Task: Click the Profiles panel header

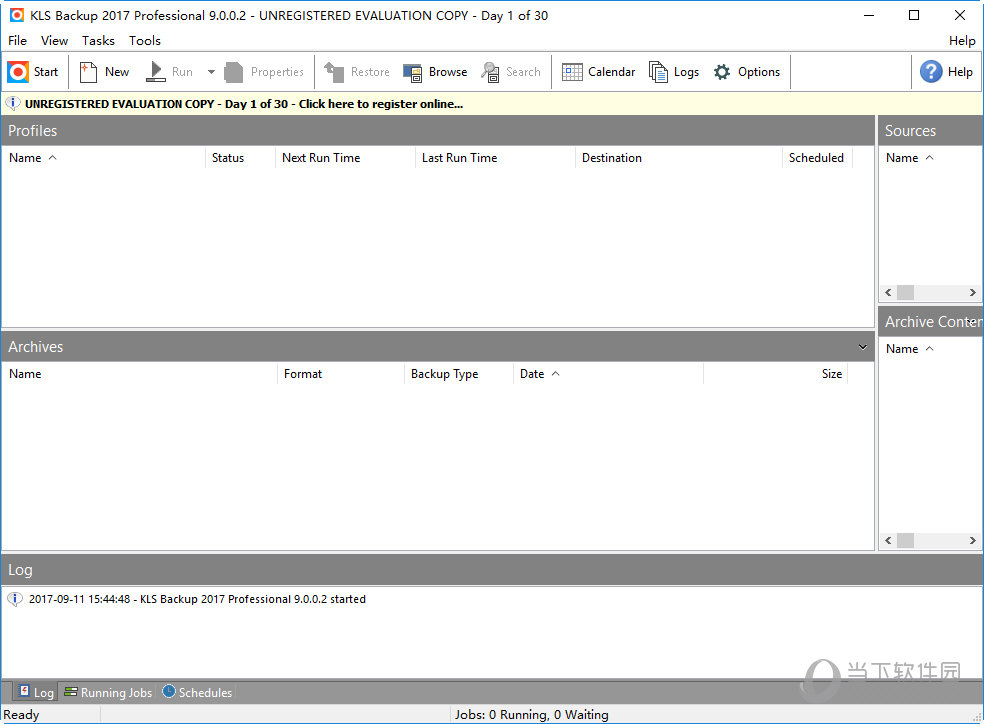Action: coord(438,130)
